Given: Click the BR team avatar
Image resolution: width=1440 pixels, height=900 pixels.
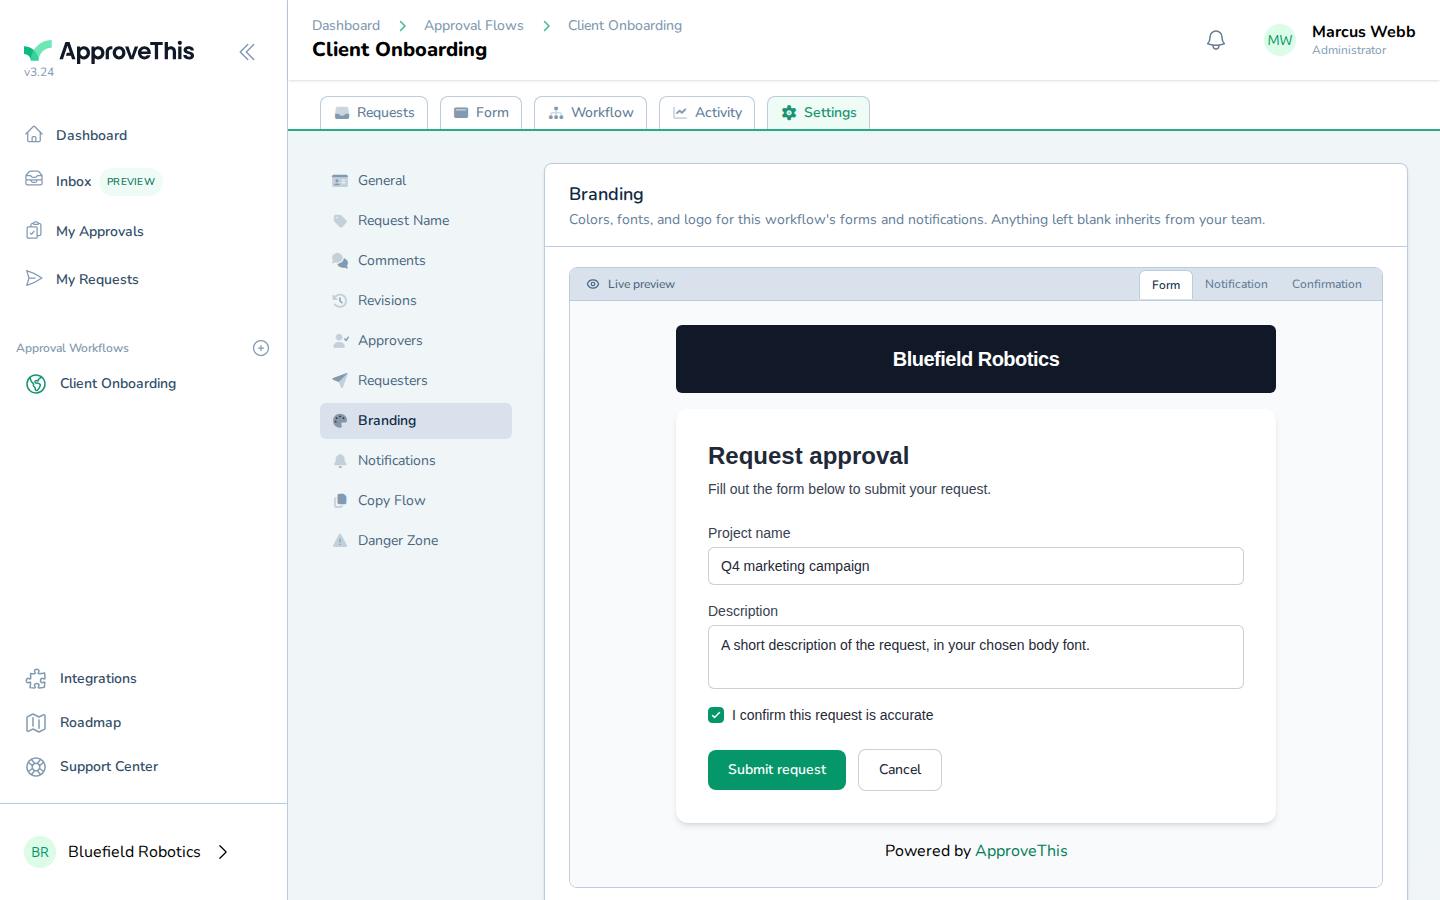Looking at the screenshot, I should point(40,852).
